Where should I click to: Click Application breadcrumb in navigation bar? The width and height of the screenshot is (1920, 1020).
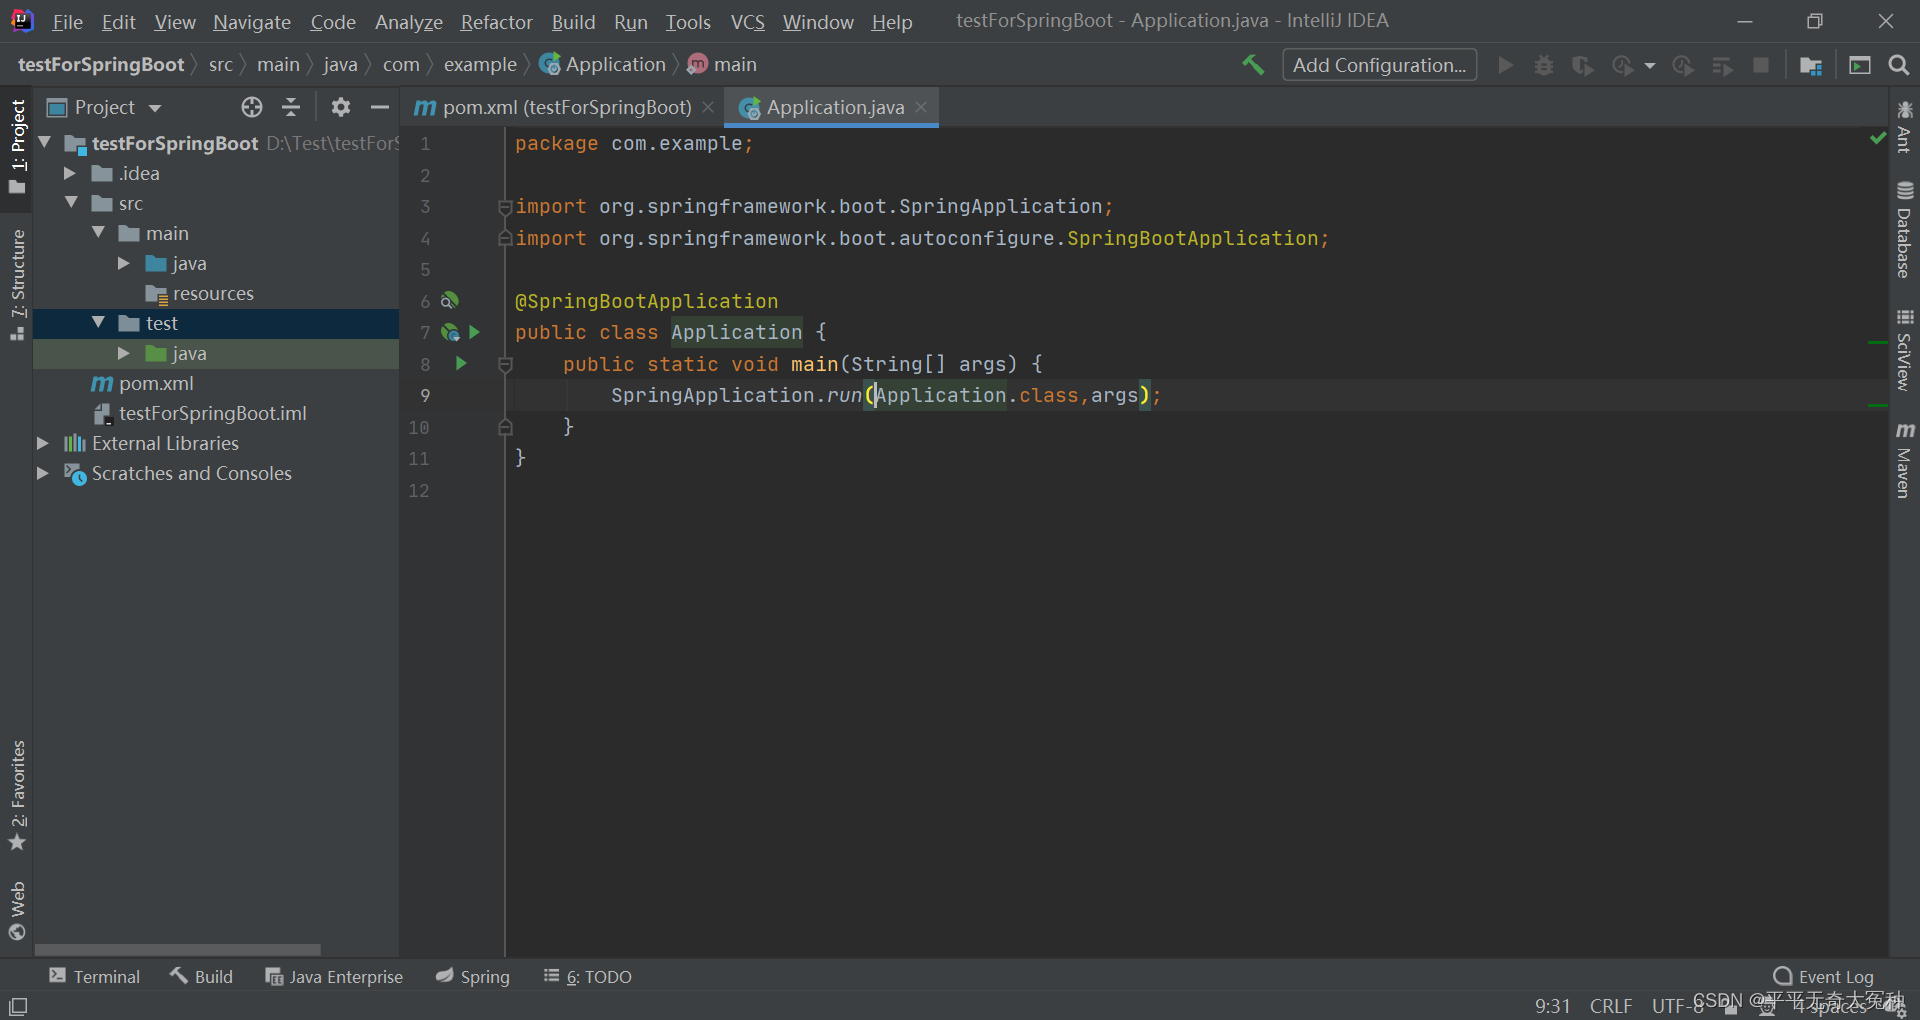pos(603,65)
